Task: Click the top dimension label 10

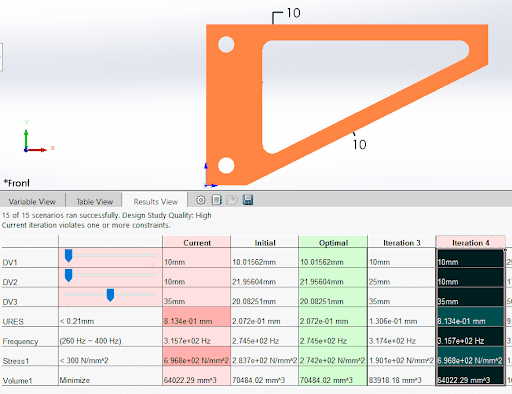Action: pyautogui.click(x=293, y=13)
